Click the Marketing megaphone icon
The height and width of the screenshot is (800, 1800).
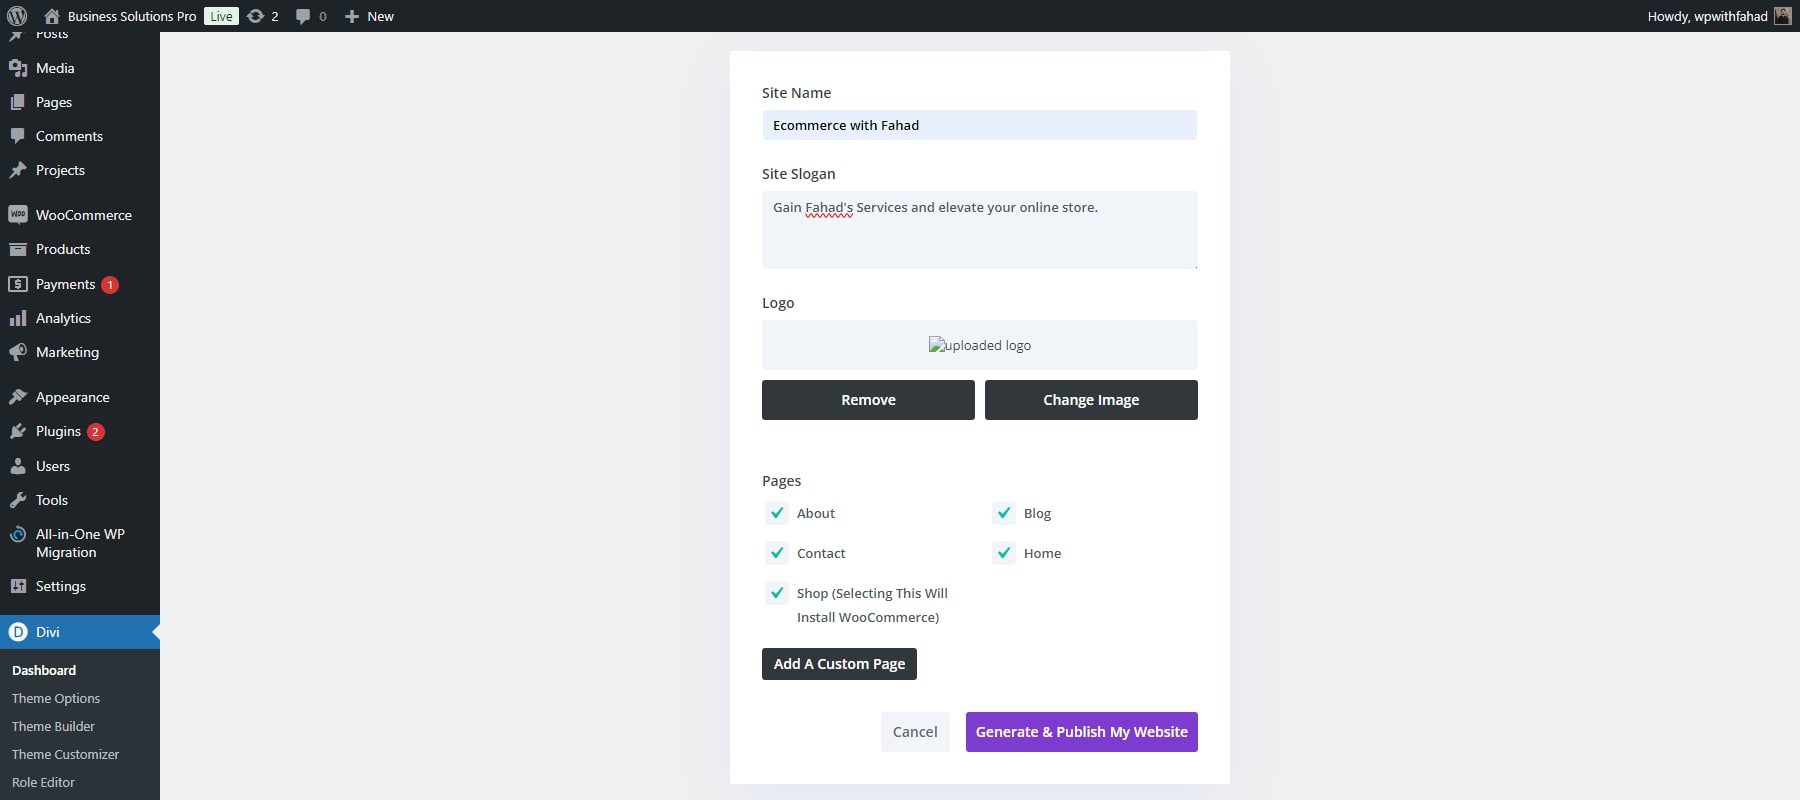point(17,352)
